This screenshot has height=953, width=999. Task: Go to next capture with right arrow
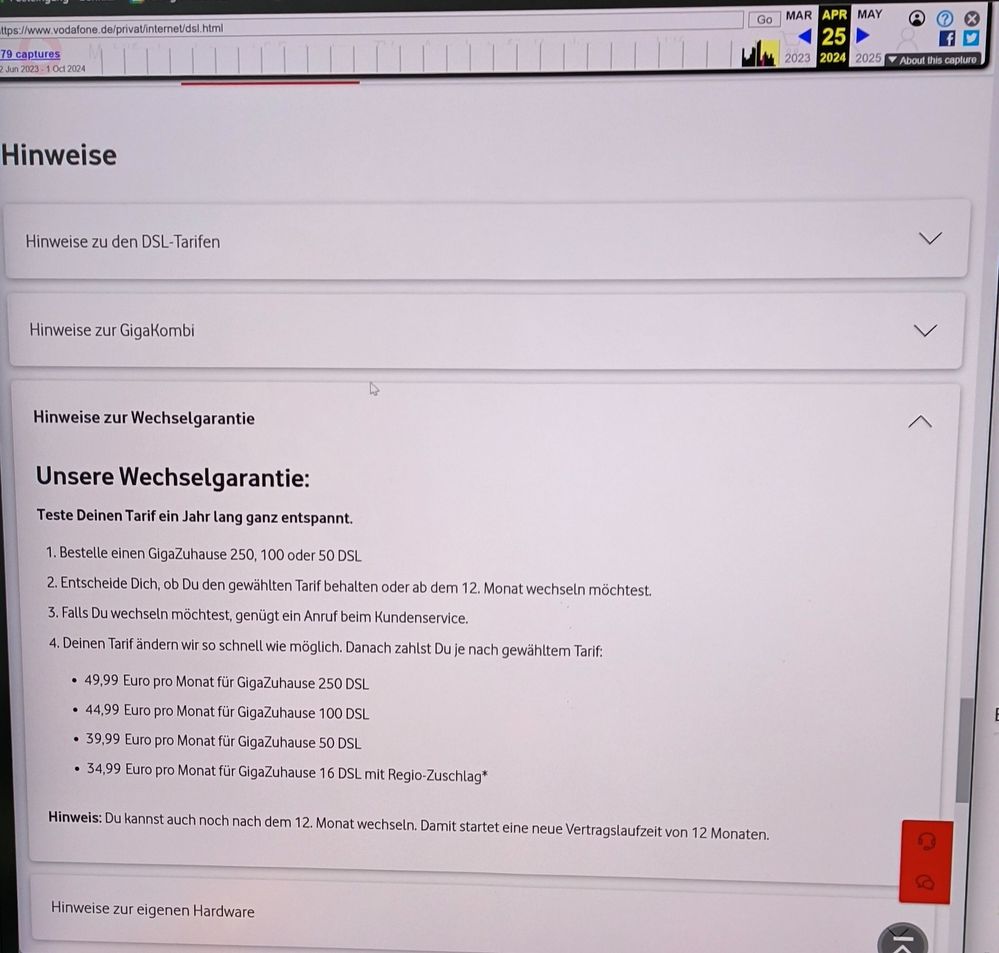863,35
